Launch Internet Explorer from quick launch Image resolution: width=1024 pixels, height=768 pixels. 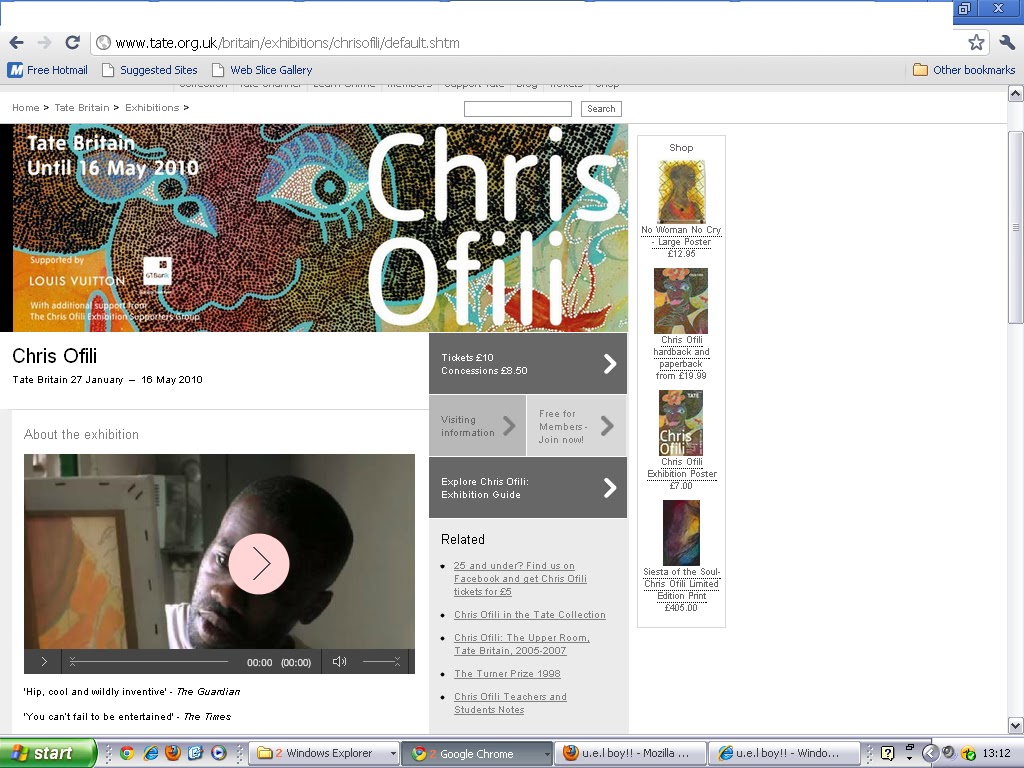[150, 753]
